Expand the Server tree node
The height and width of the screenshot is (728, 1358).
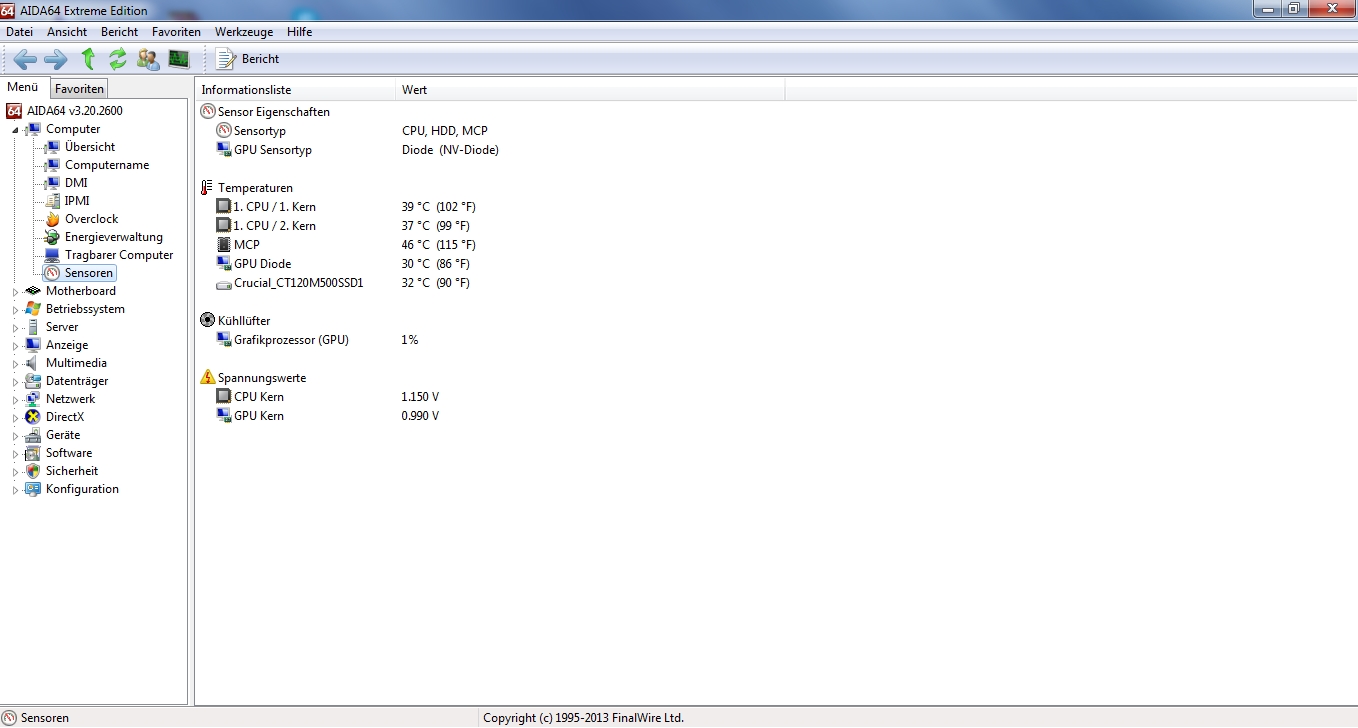(x=15, y=327)
